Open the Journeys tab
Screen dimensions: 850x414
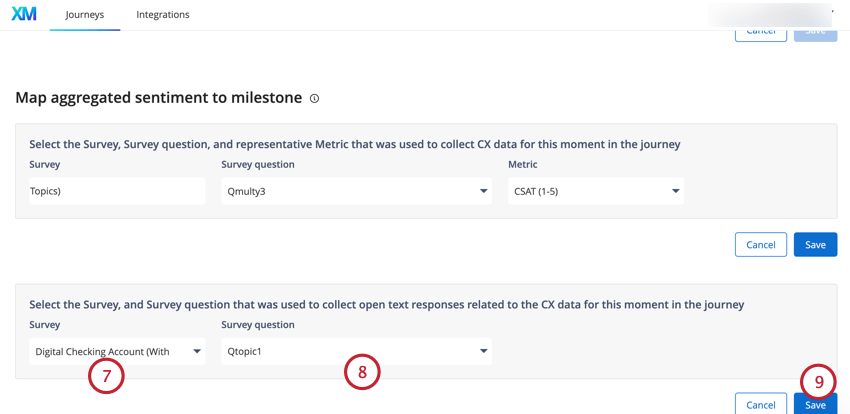(85, 15)
